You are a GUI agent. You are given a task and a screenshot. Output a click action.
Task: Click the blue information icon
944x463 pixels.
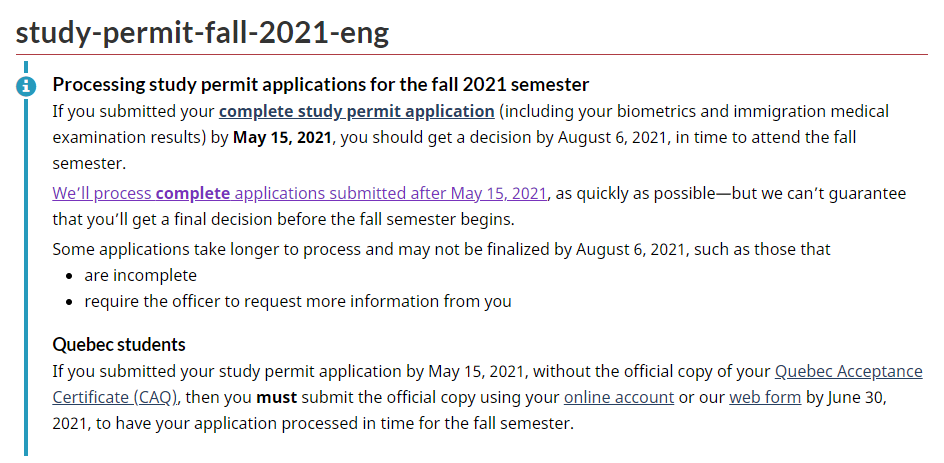[26, 86]
